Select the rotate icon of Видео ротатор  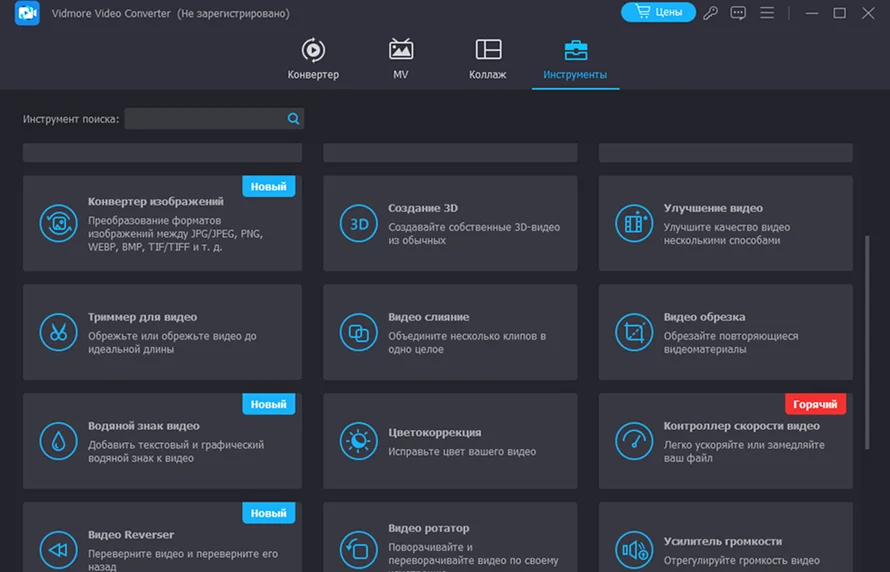pos(358,550)
